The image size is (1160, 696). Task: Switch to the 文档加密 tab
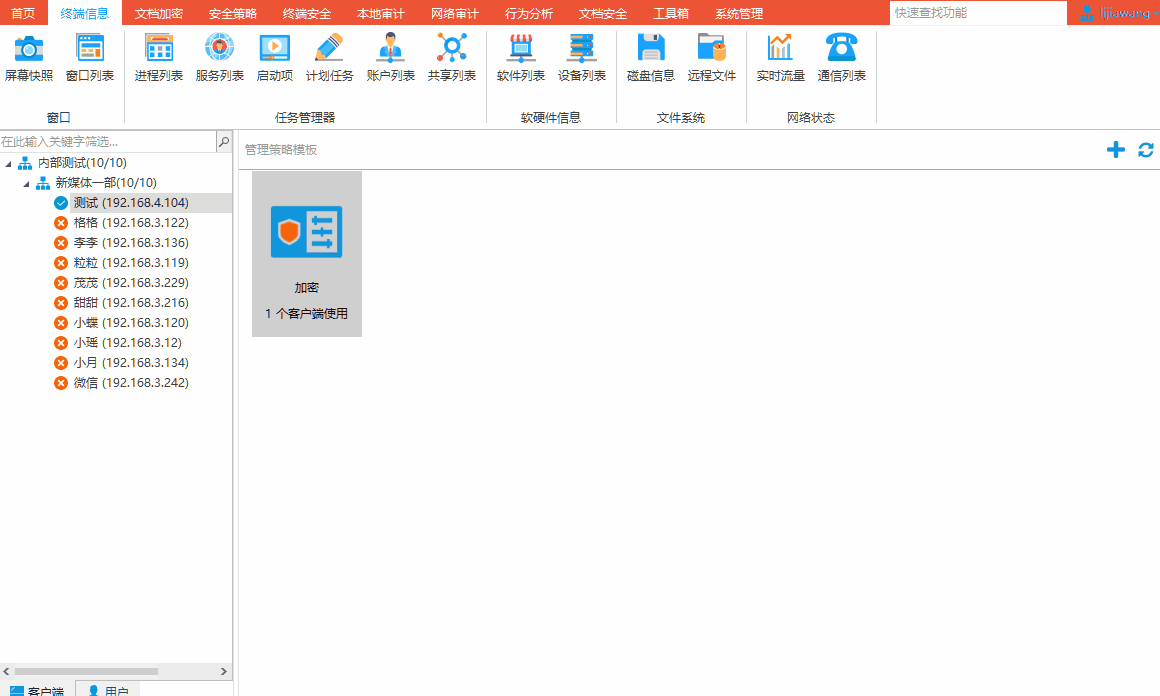(159, 13)
